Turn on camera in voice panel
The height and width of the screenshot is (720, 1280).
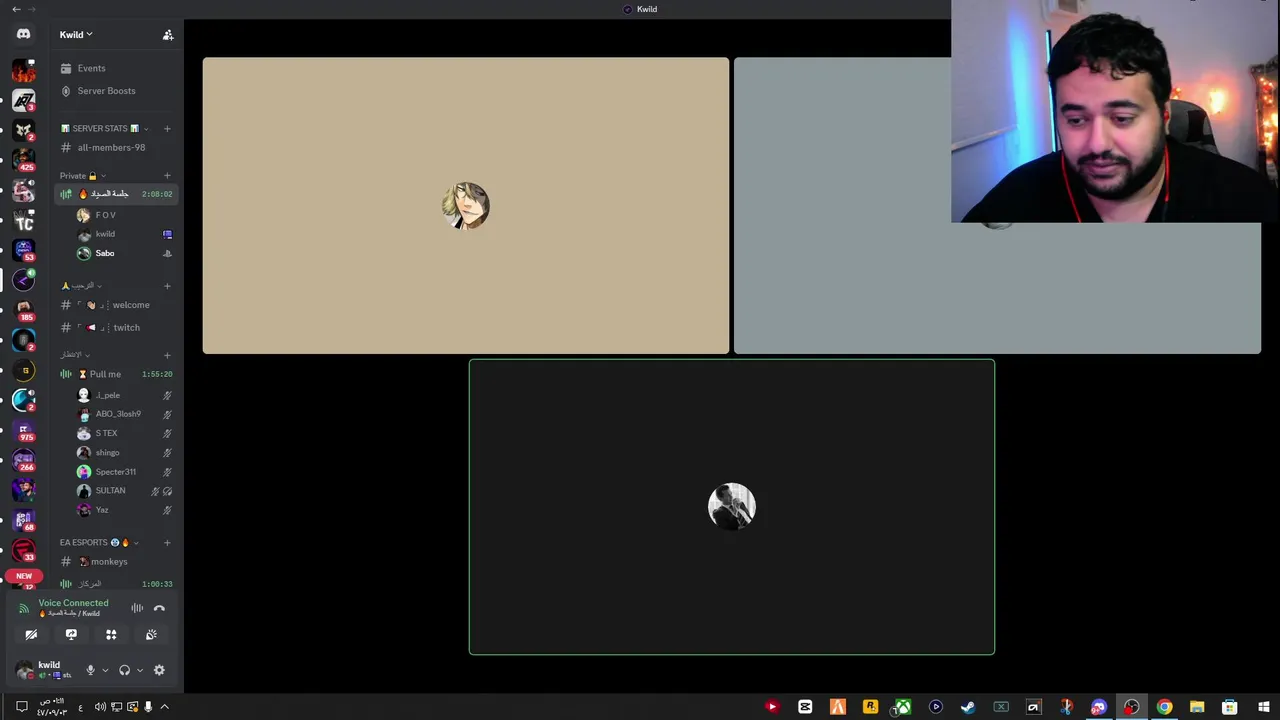tap(31, 634)
